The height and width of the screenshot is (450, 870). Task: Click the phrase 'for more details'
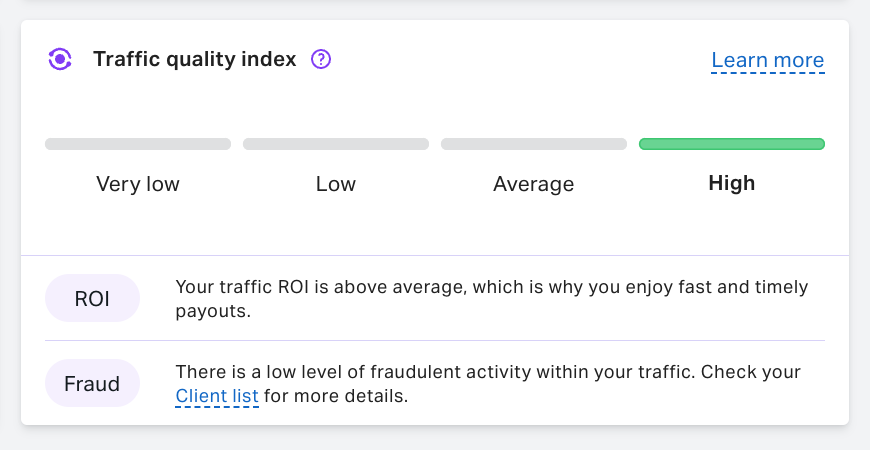click(x=336, y=397)
